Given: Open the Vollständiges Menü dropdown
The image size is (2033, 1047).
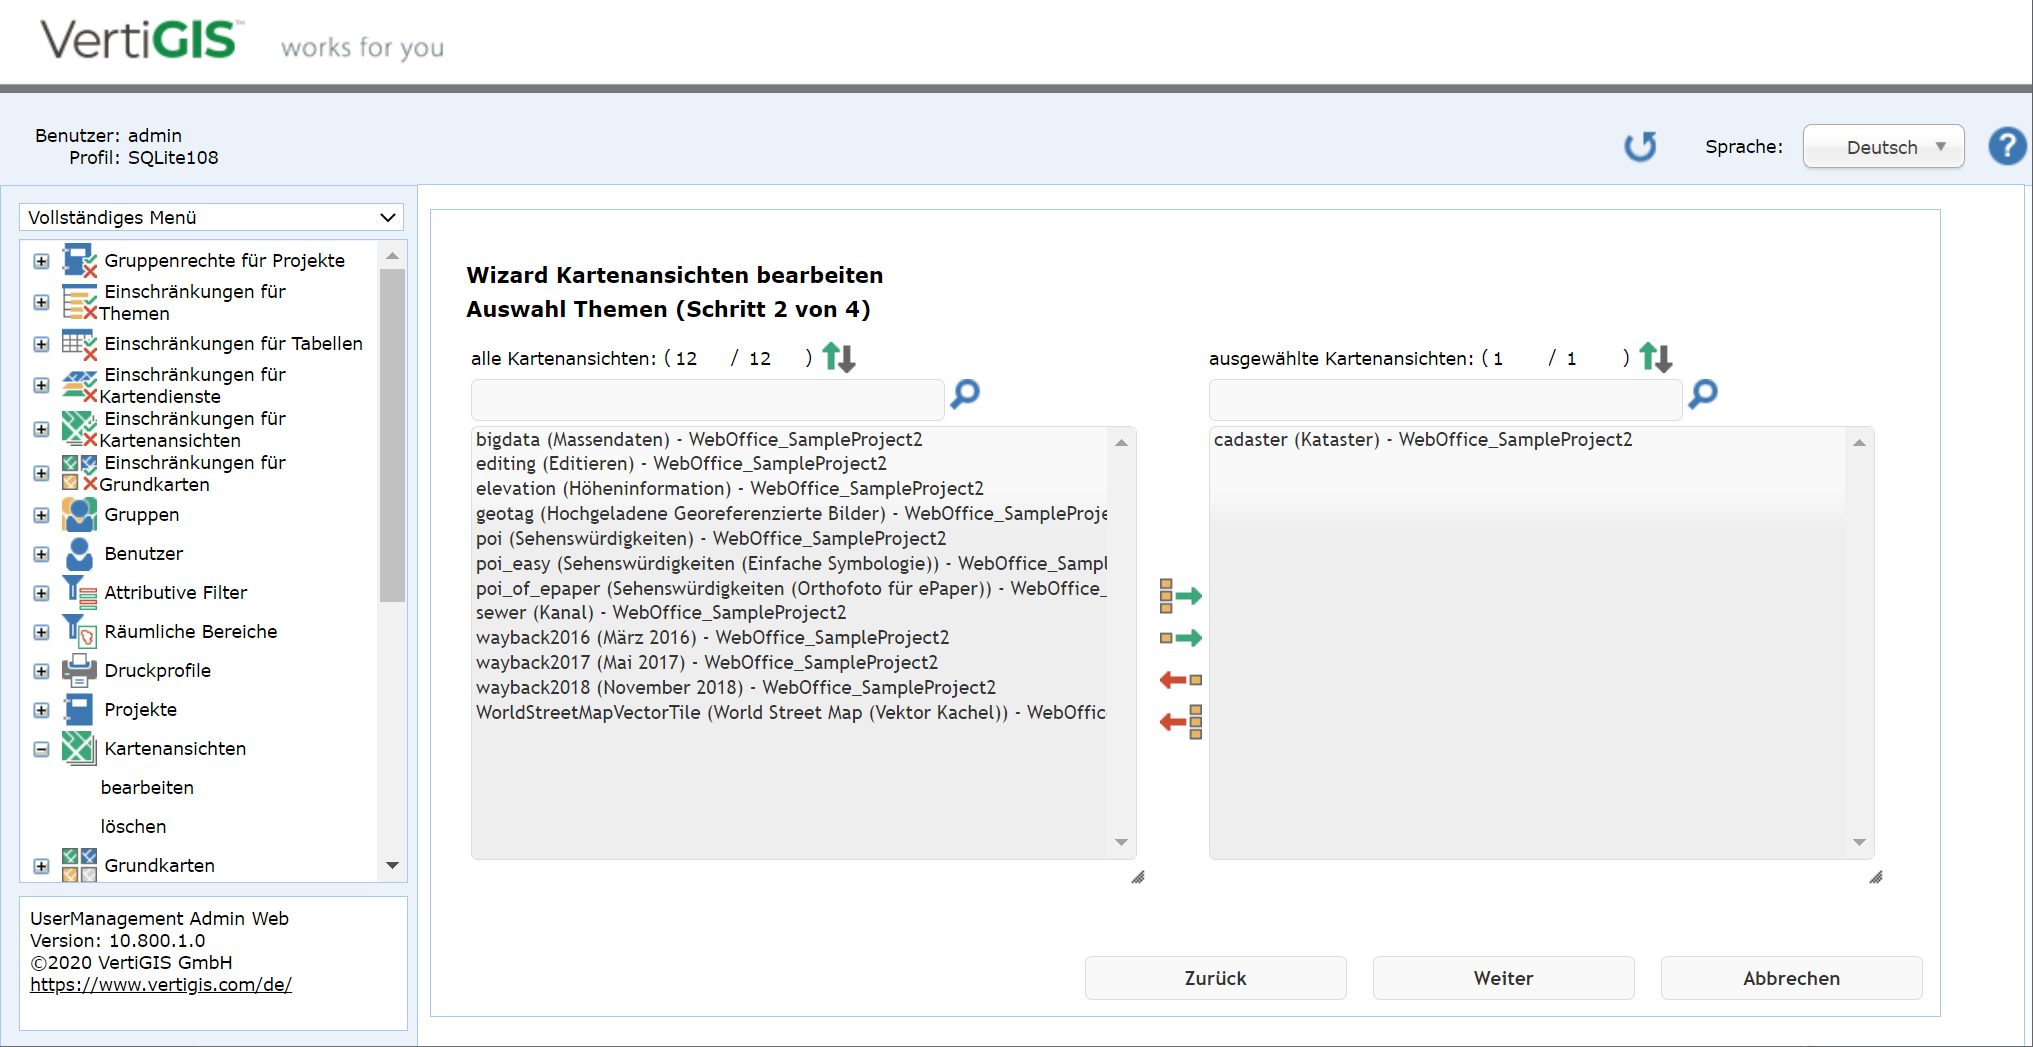Looking at the screenshot, I should click(211, 217).
